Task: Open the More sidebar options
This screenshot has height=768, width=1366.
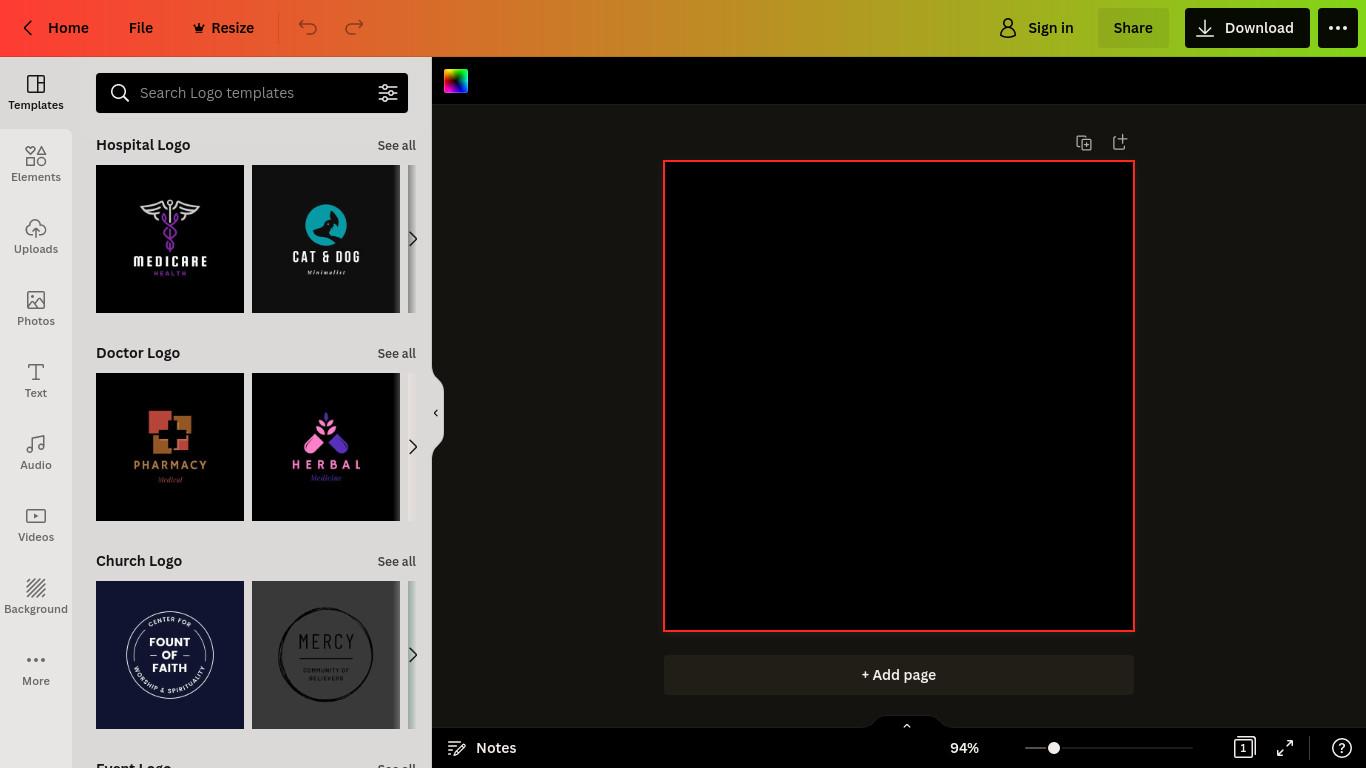Action: 36,669
